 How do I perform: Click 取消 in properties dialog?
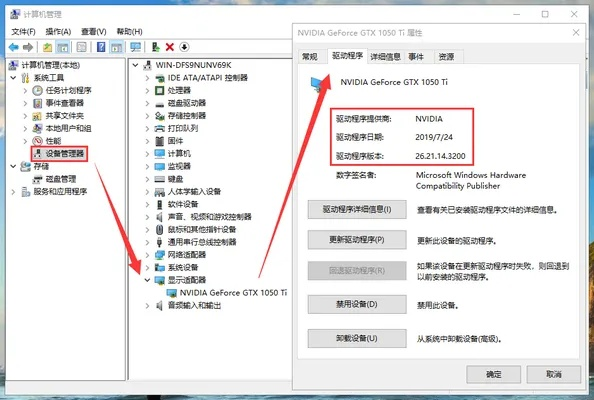(554, 374)
